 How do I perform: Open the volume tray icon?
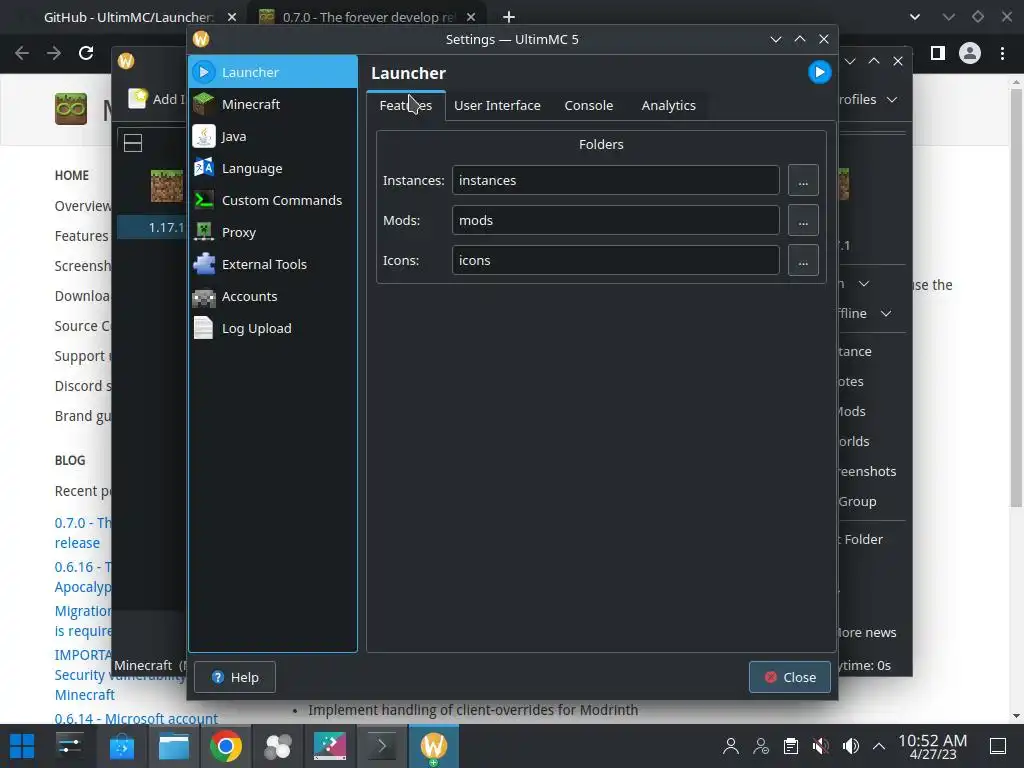[850, 746]
